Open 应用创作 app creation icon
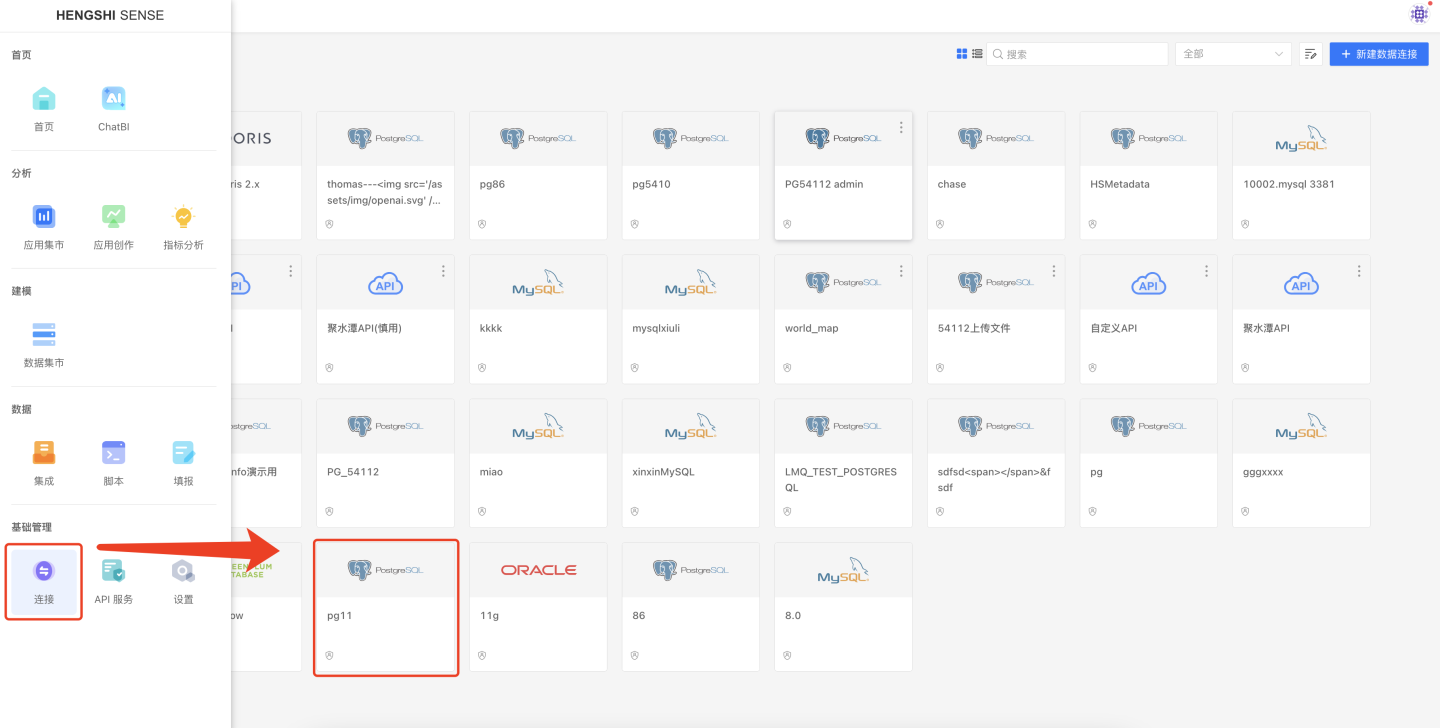 (x=113, y=217)
